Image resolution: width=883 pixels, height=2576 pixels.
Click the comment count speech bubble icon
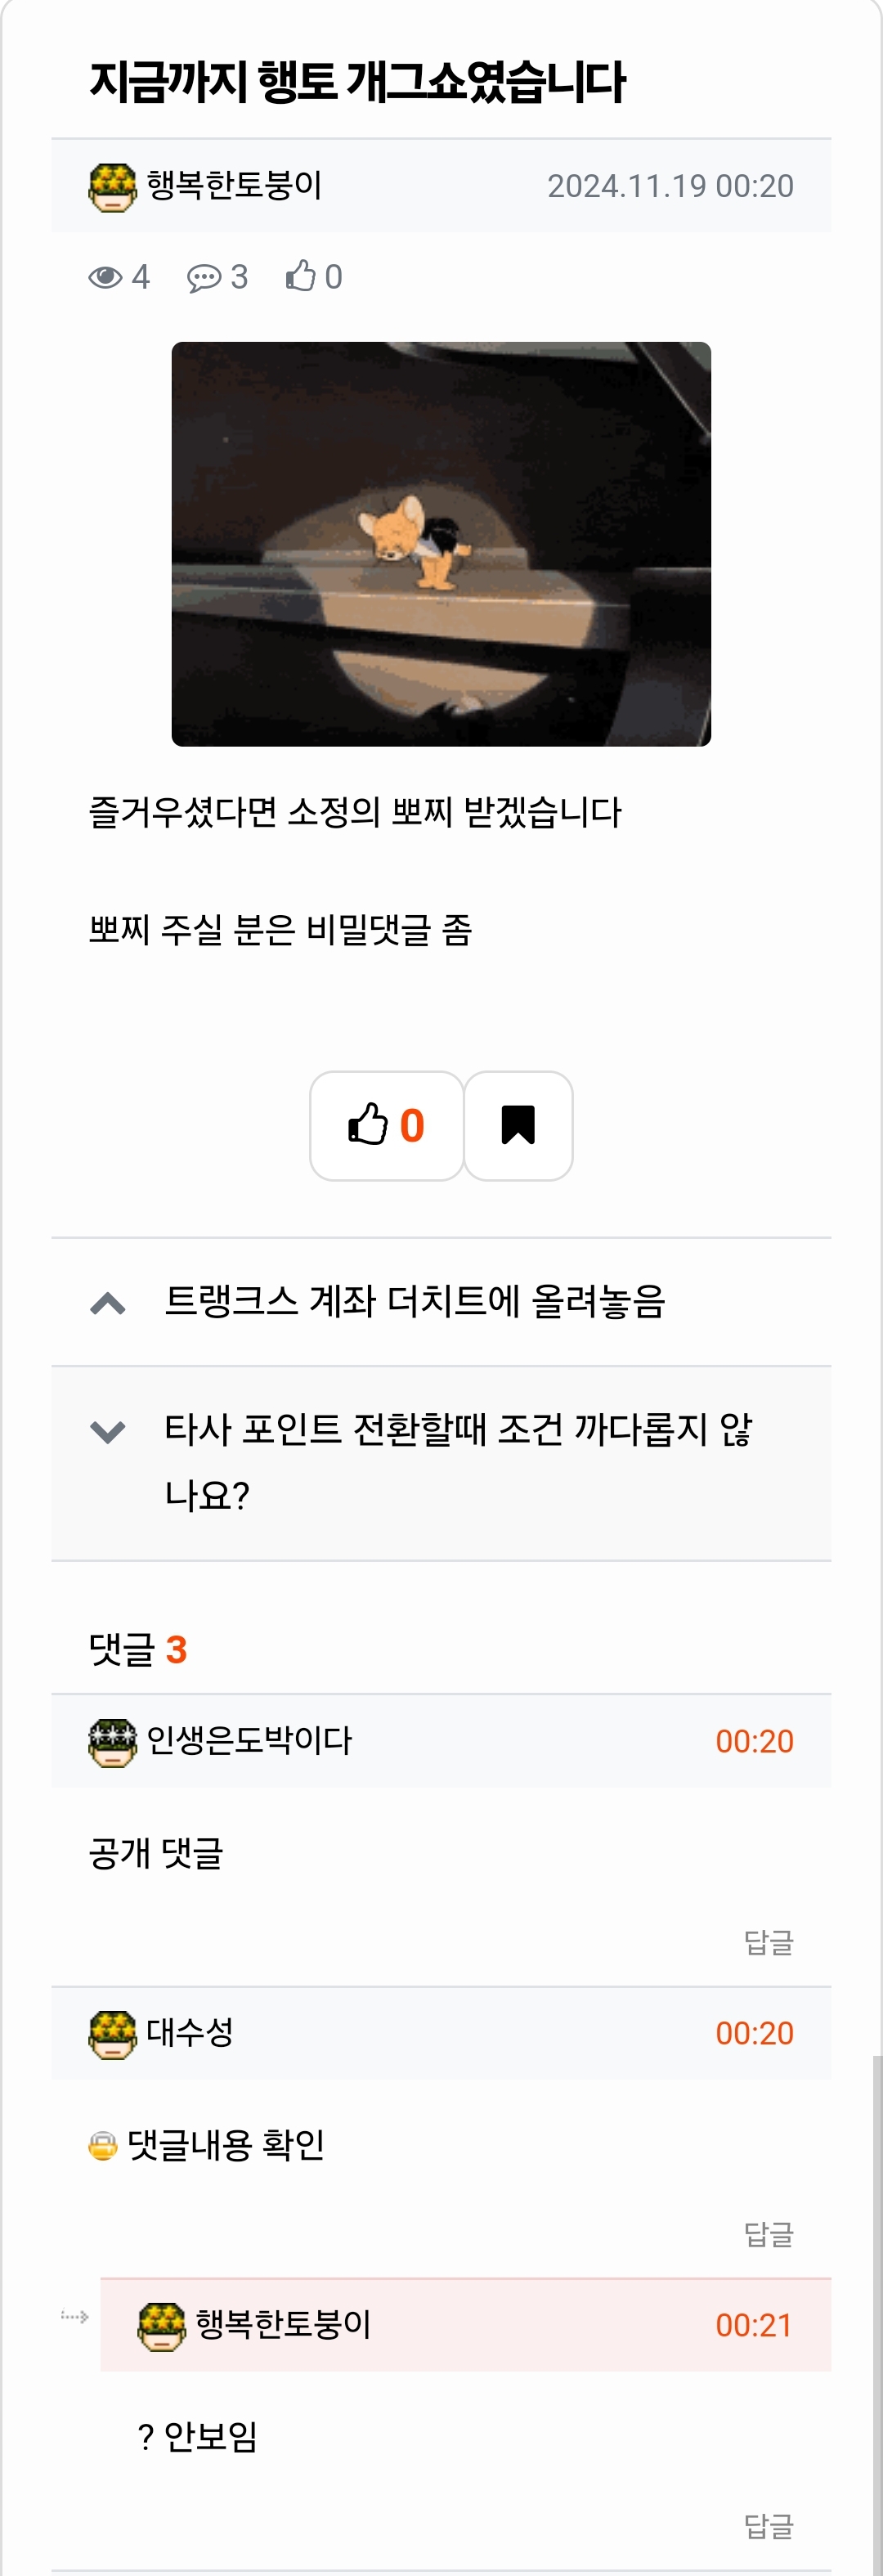coord(204,277)
